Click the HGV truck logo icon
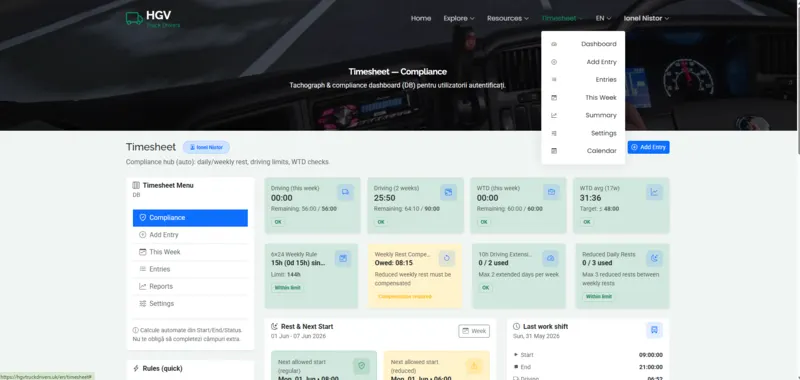 [134, 18]
